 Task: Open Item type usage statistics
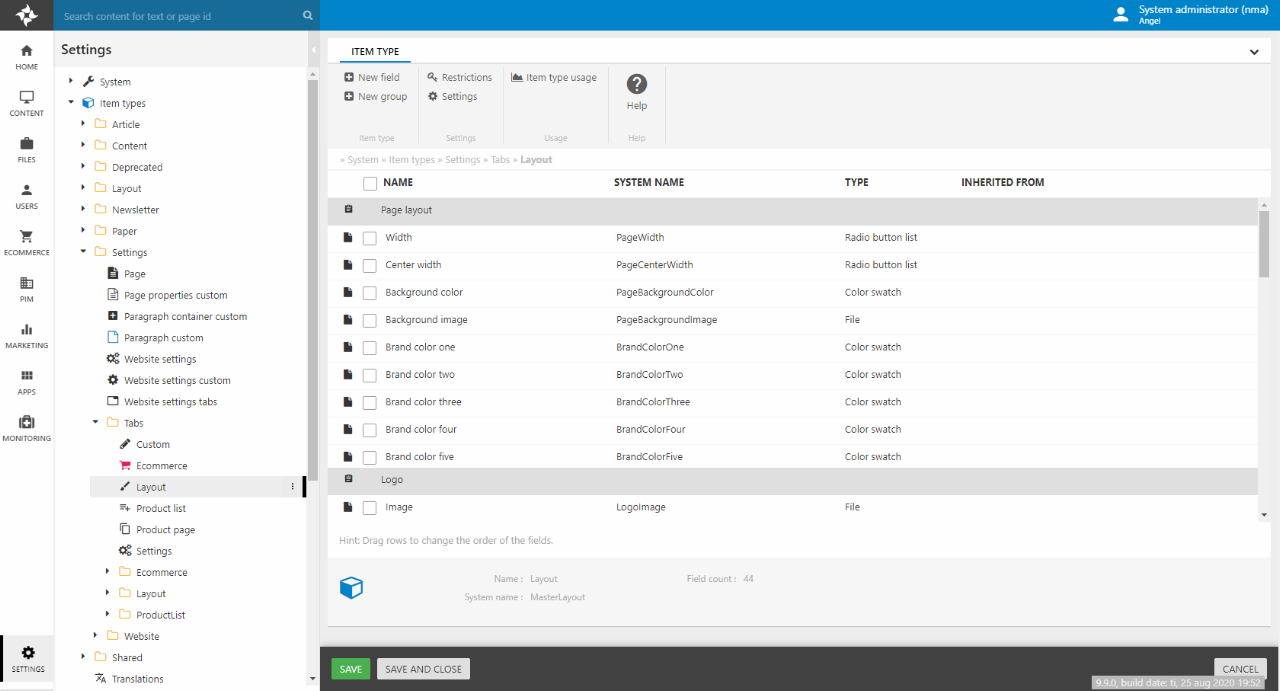pyautogui.click(x=554, y=77)
